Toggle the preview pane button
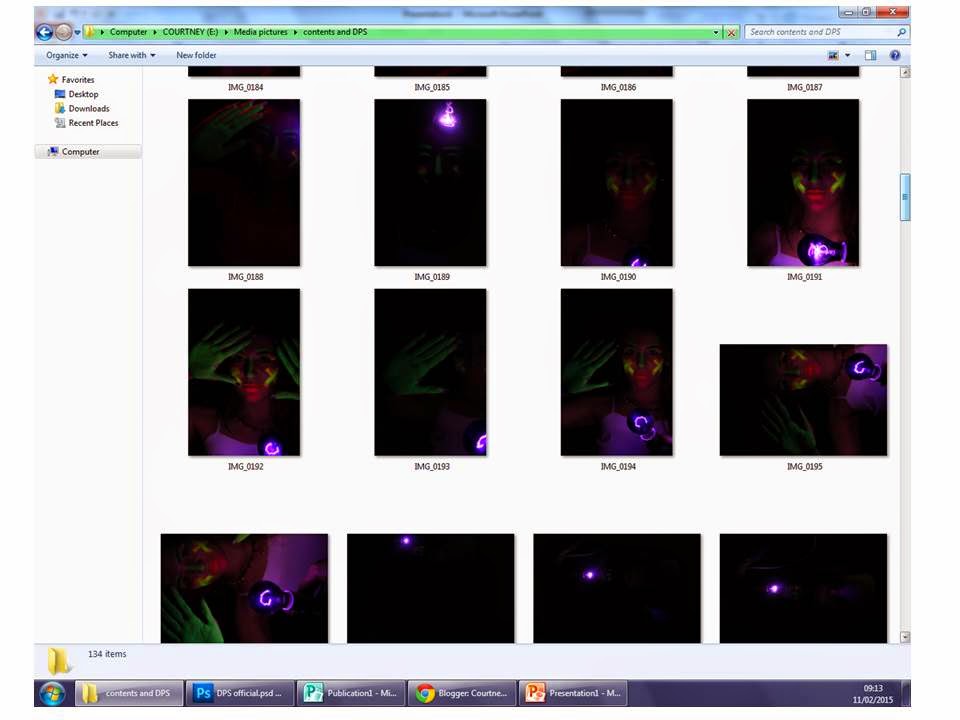960x720 pixels. click(870, 56)
